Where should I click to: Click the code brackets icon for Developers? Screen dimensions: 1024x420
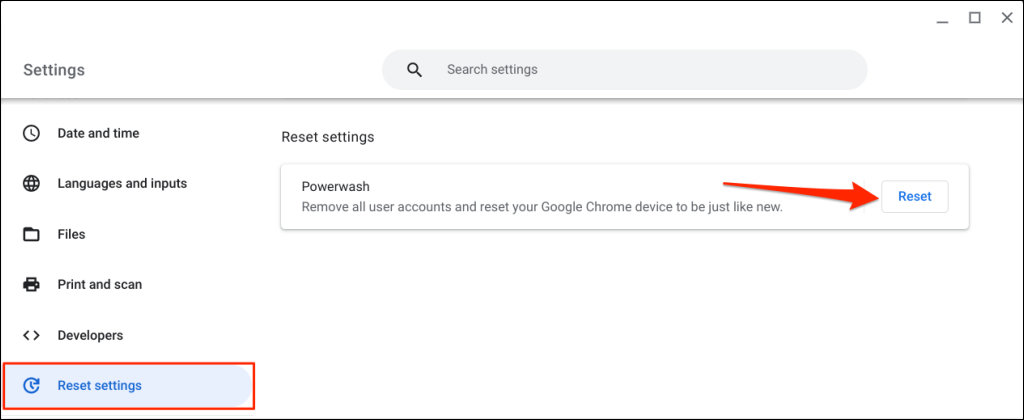coord(32,336)
